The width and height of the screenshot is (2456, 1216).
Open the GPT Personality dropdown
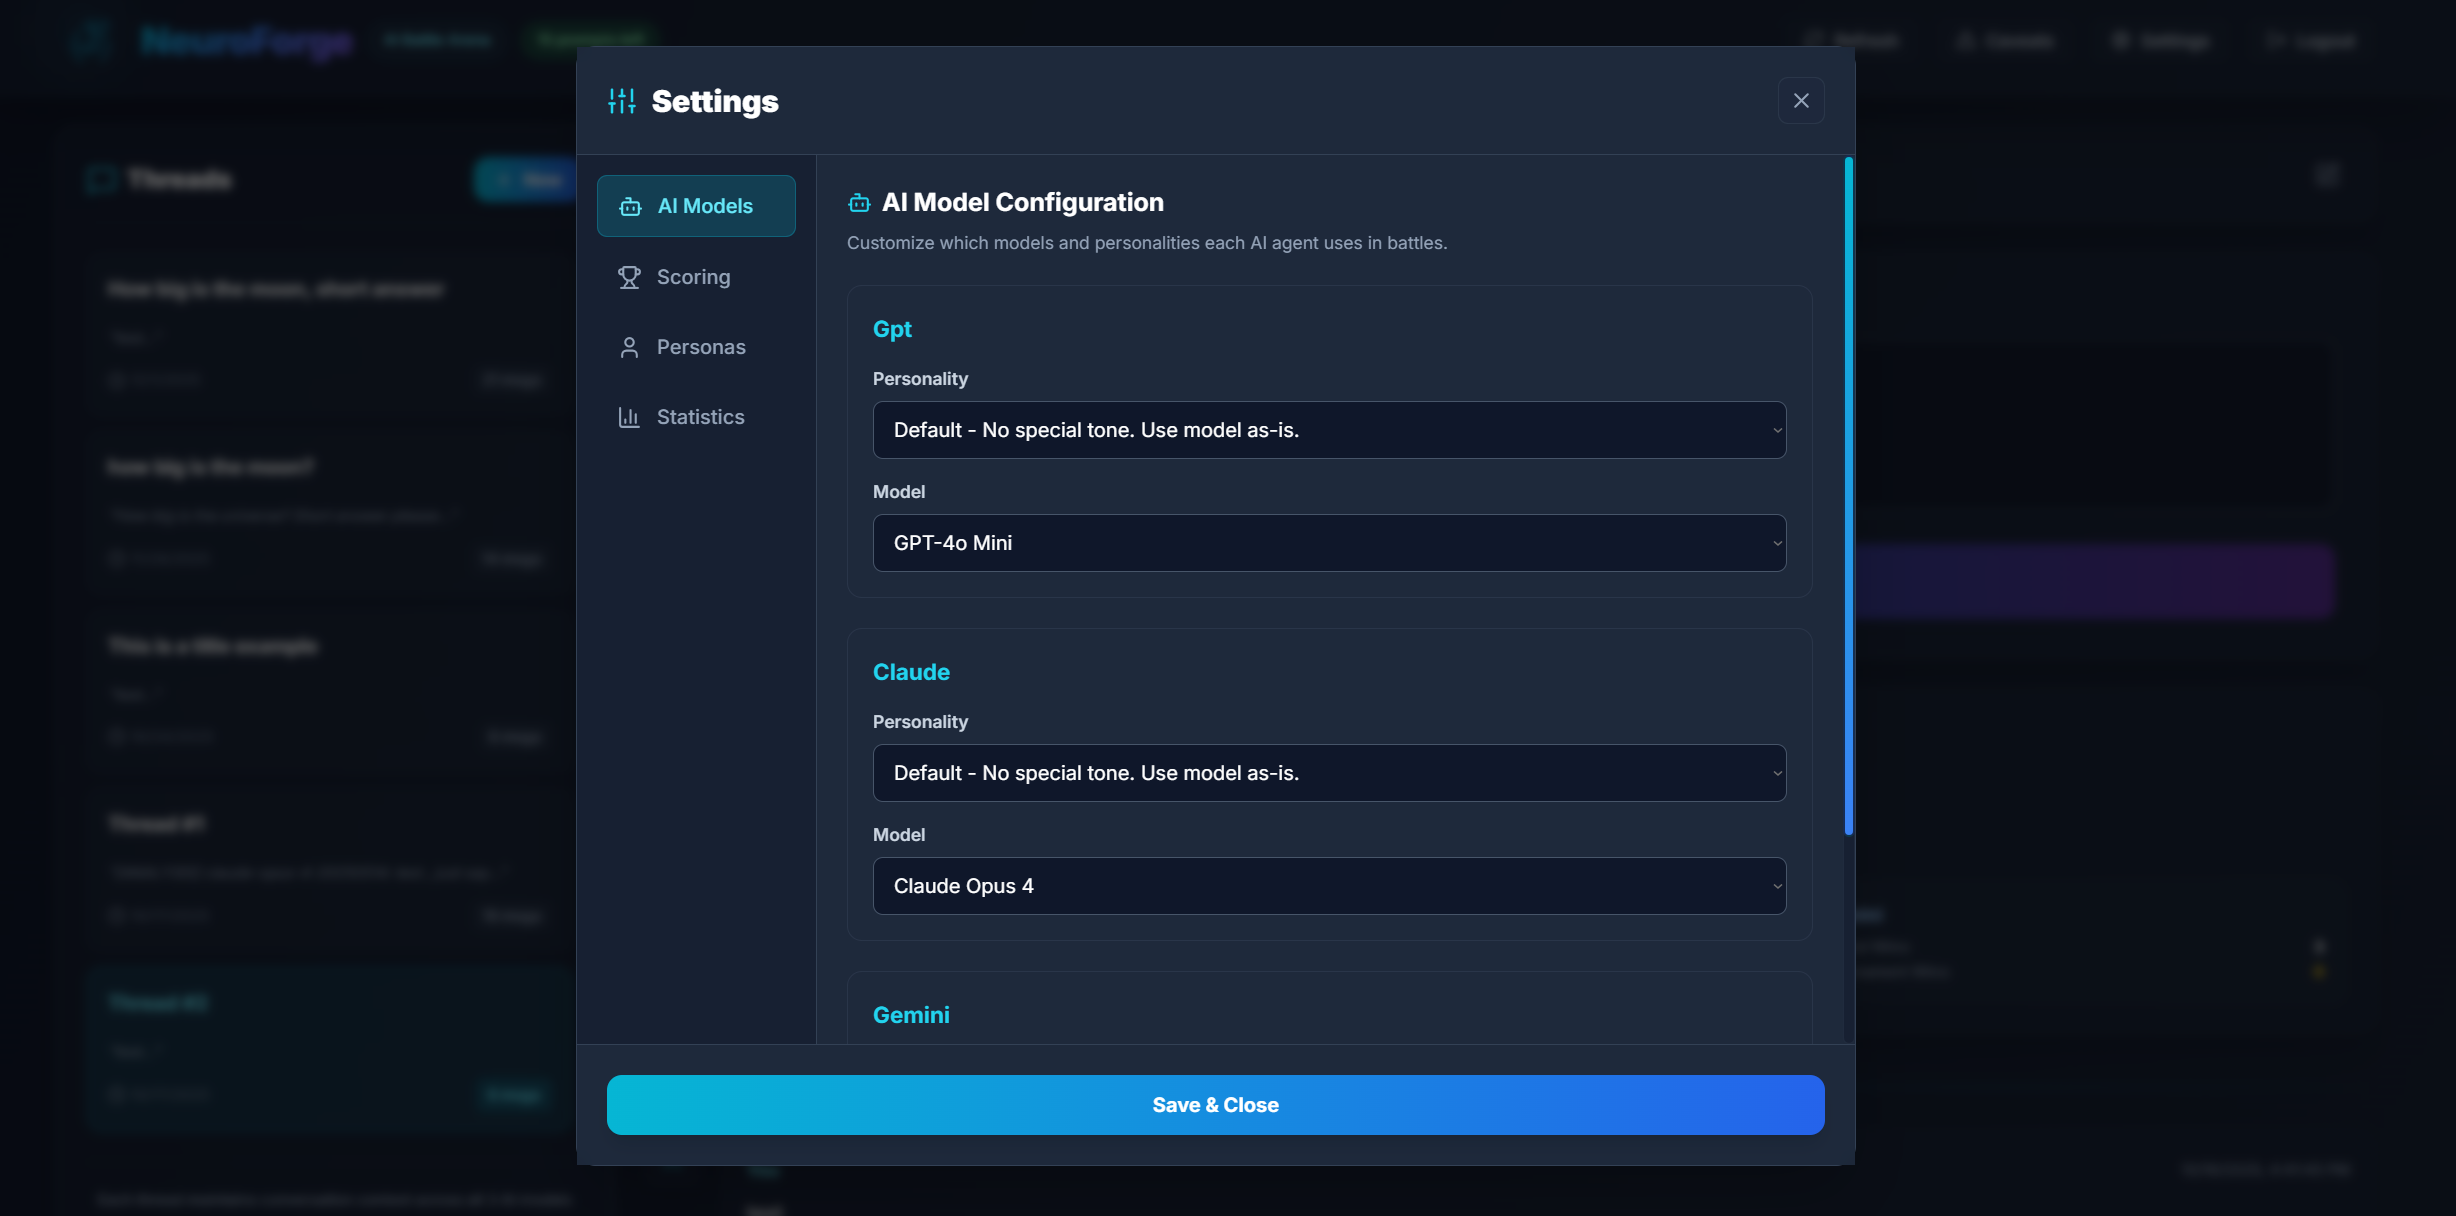(x=1328, y=430)
